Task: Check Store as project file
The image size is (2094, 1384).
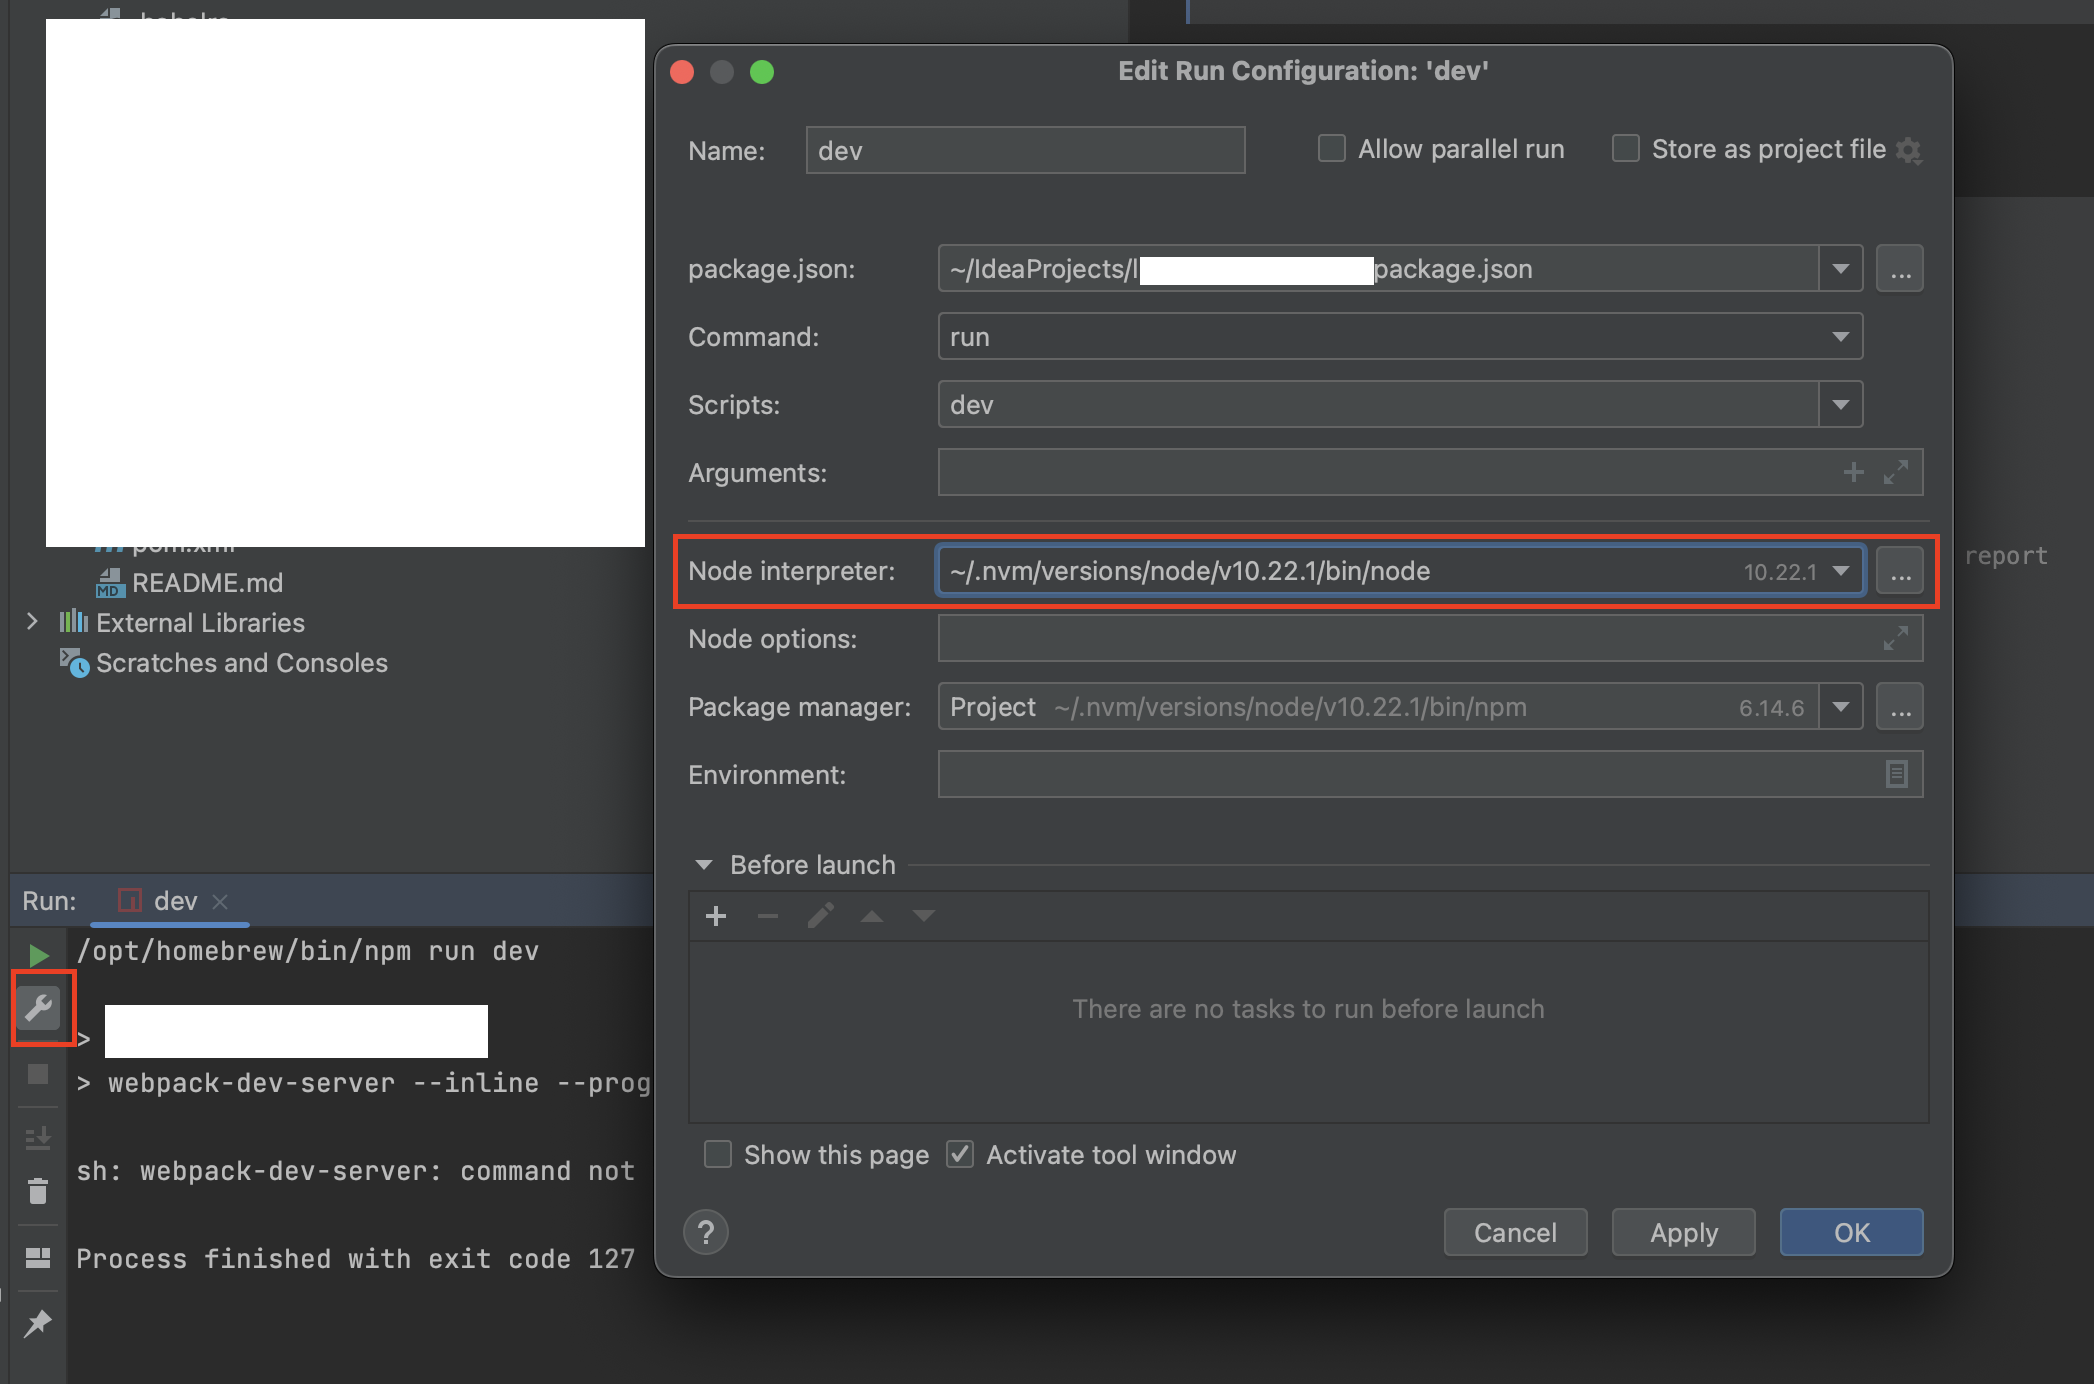Action: 1626,149
